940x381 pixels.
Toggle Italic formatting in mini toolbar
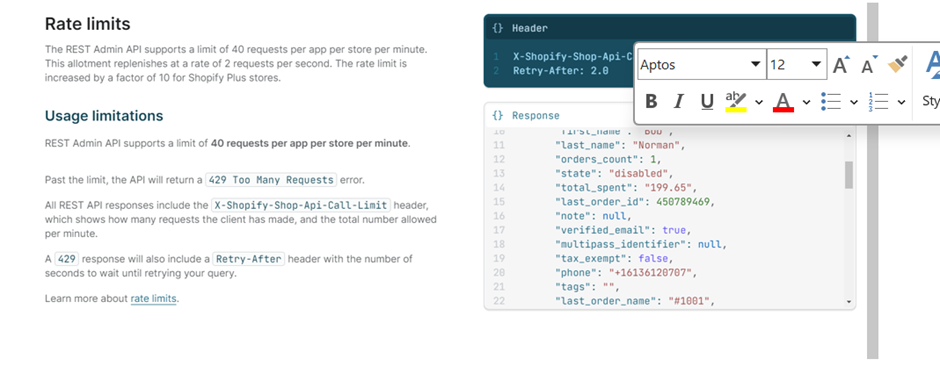pos(679,101)
